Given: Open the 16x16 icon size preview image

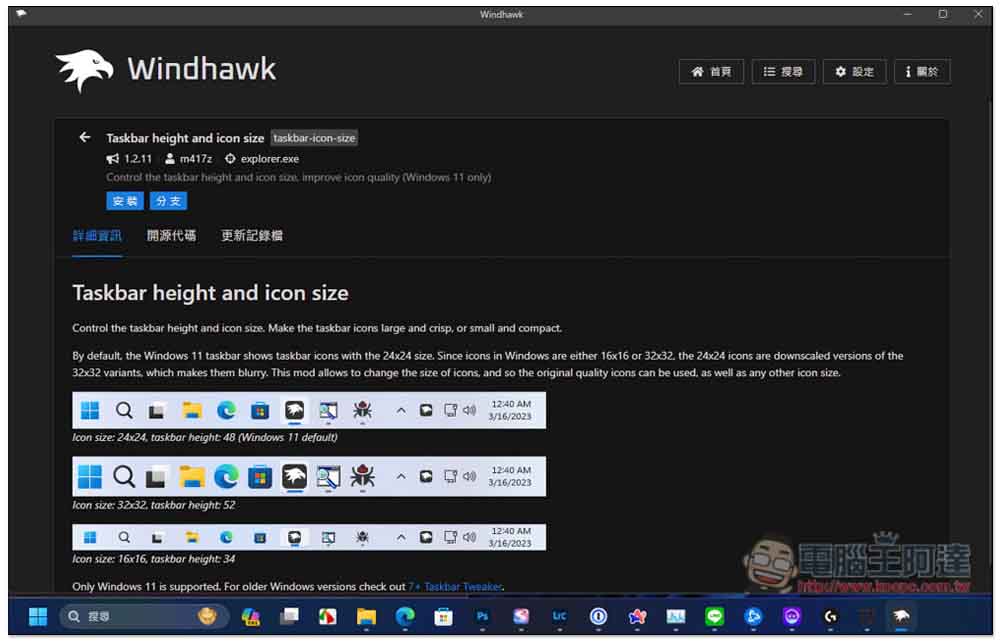Looking at the screenshot, I should (x=309, y=537).
